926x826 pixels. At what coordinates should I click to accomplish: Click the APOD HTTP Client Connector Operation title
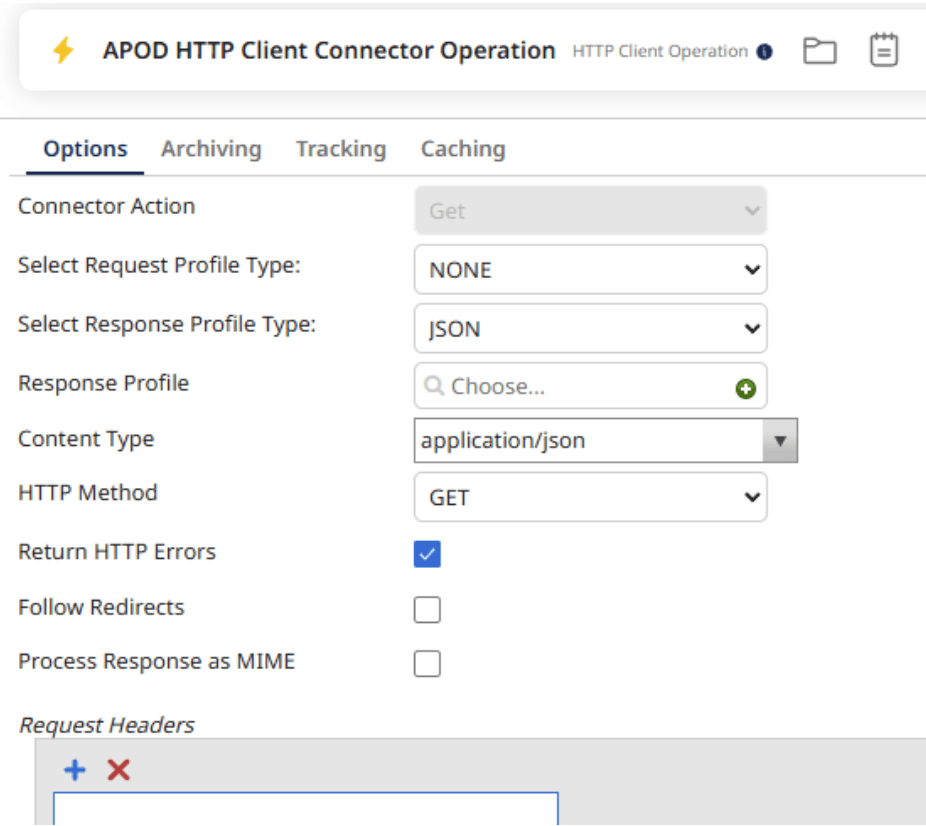[x=329, y=51]
